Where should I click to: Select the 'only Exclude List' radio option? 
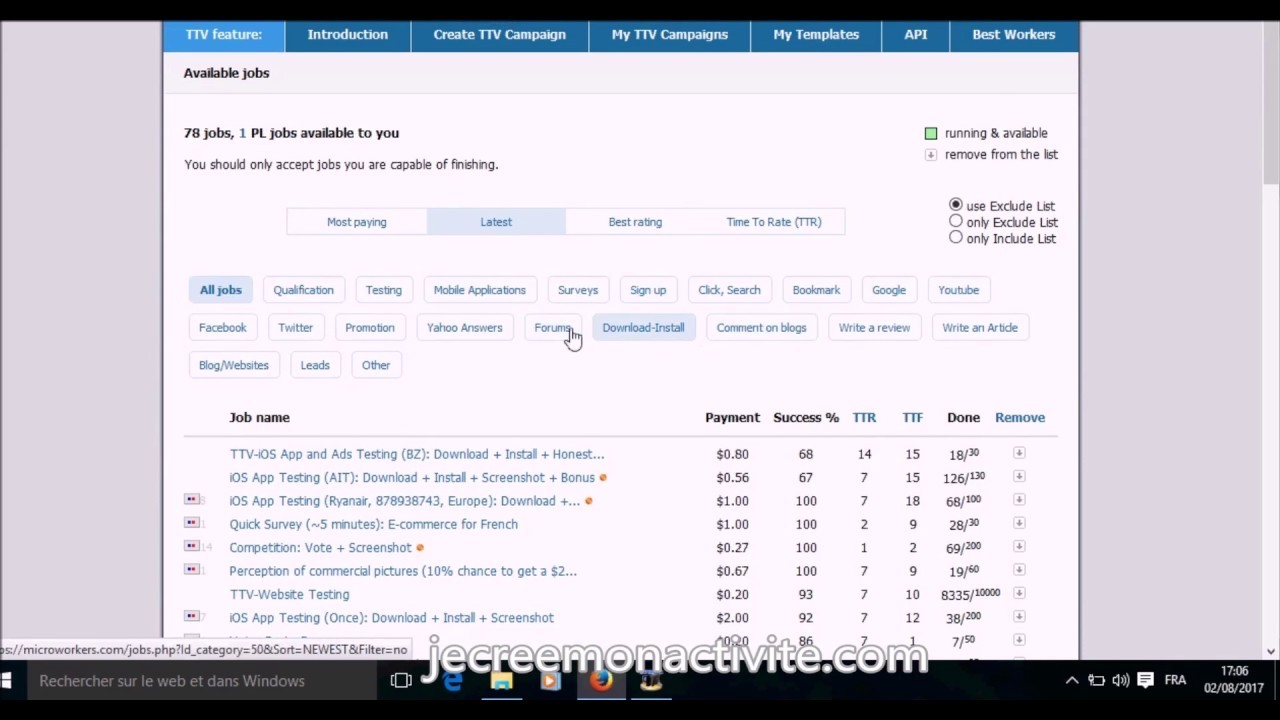pyautogui.click(x=956, y=221)
